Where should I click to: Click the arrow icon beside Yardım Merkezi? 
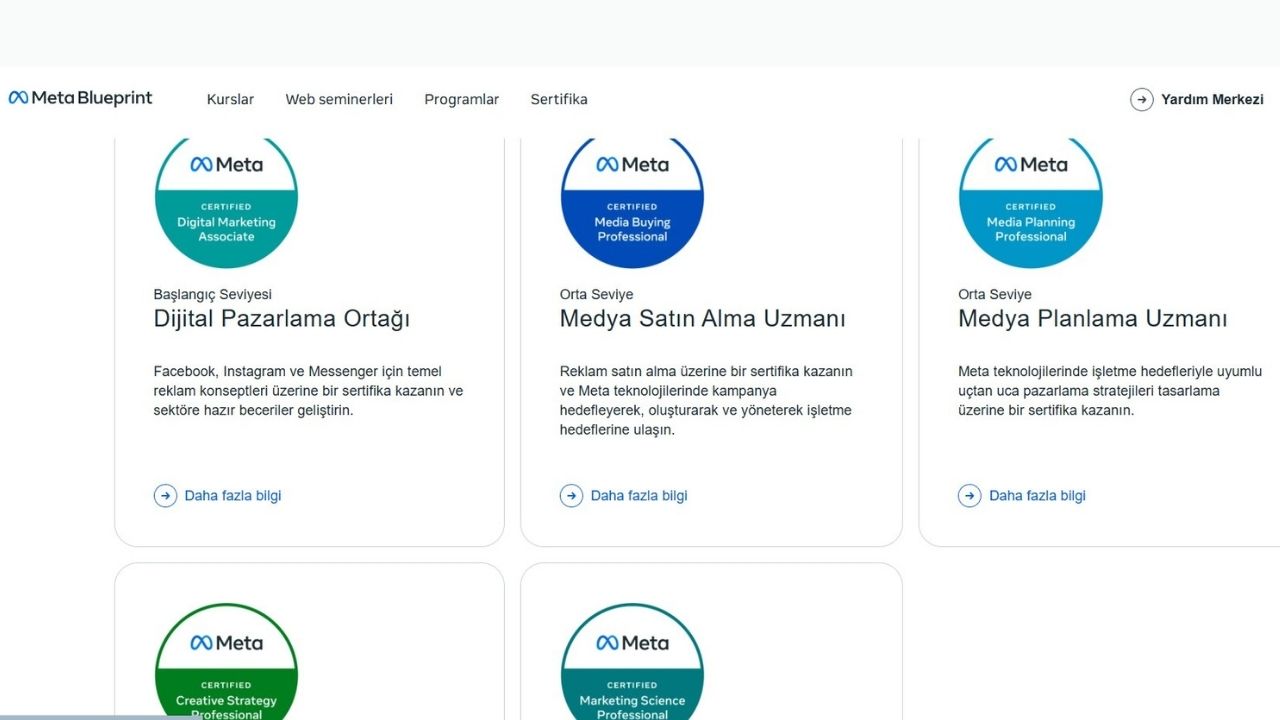1141,99
